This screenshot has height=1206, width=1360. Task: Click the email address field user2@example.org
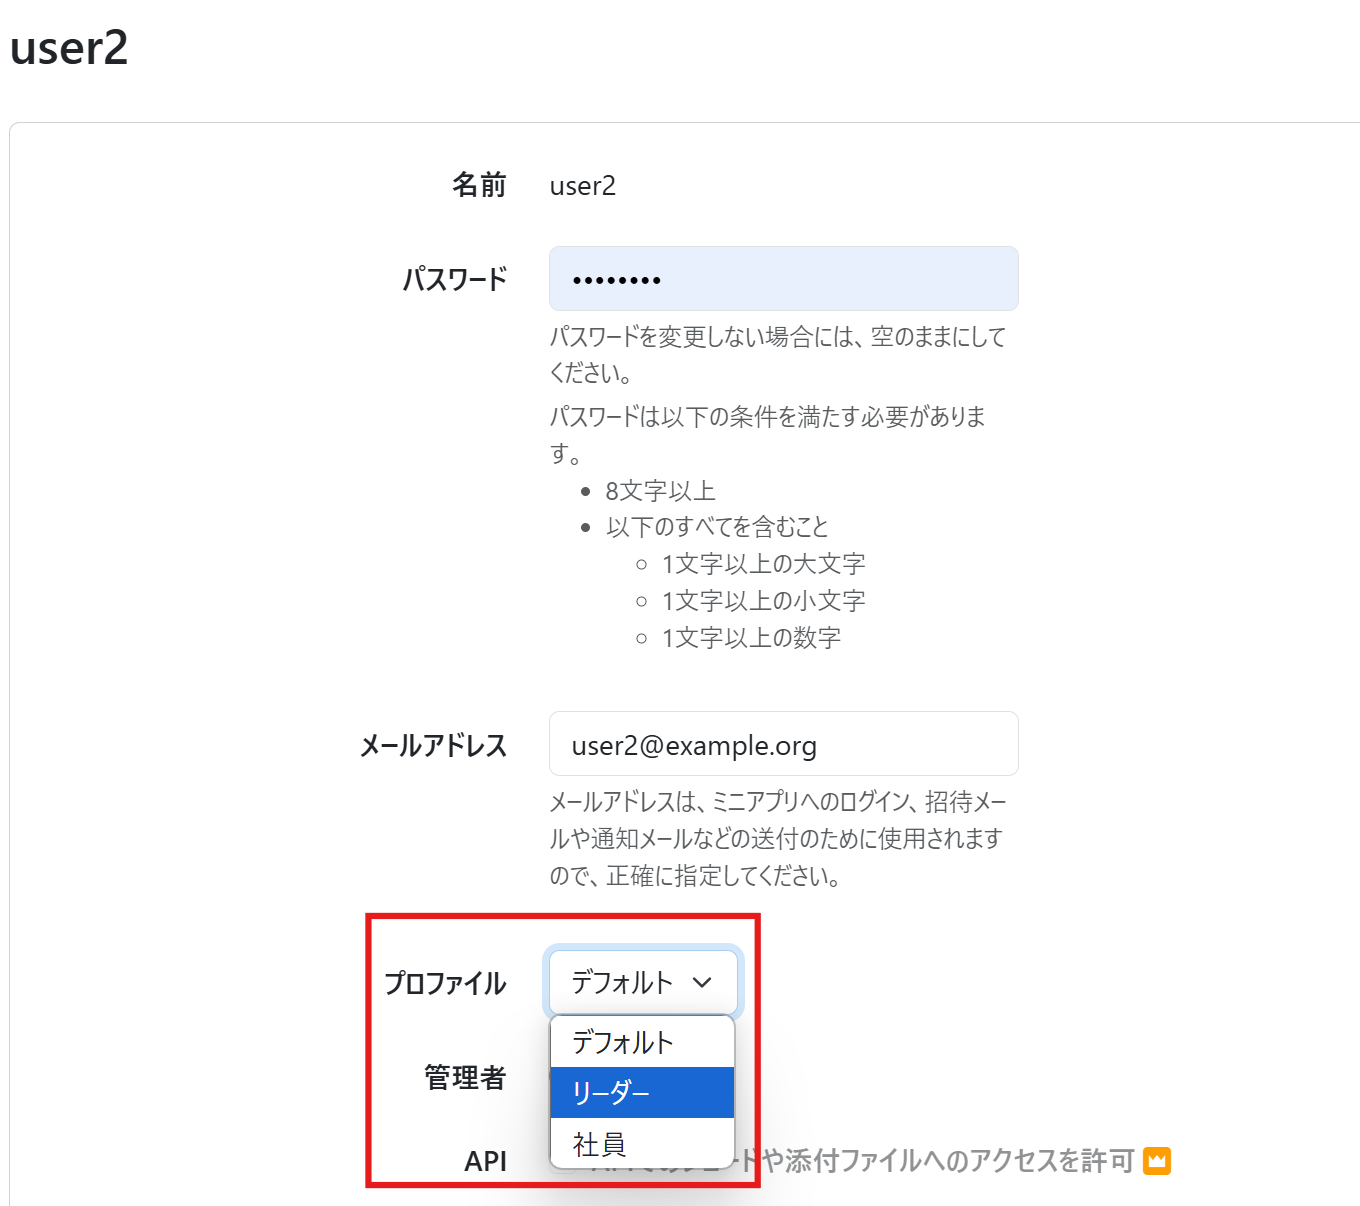tap(783, 744)
